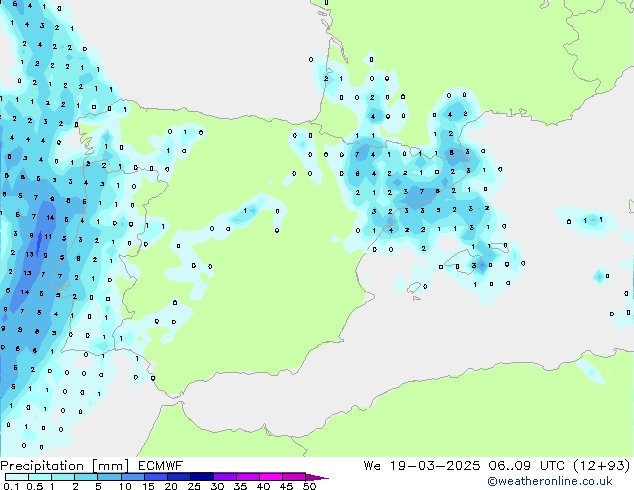Click the 40–45 mm magenta legend swatch
This screenshot has height=490, width=634.
pos(271,477)
